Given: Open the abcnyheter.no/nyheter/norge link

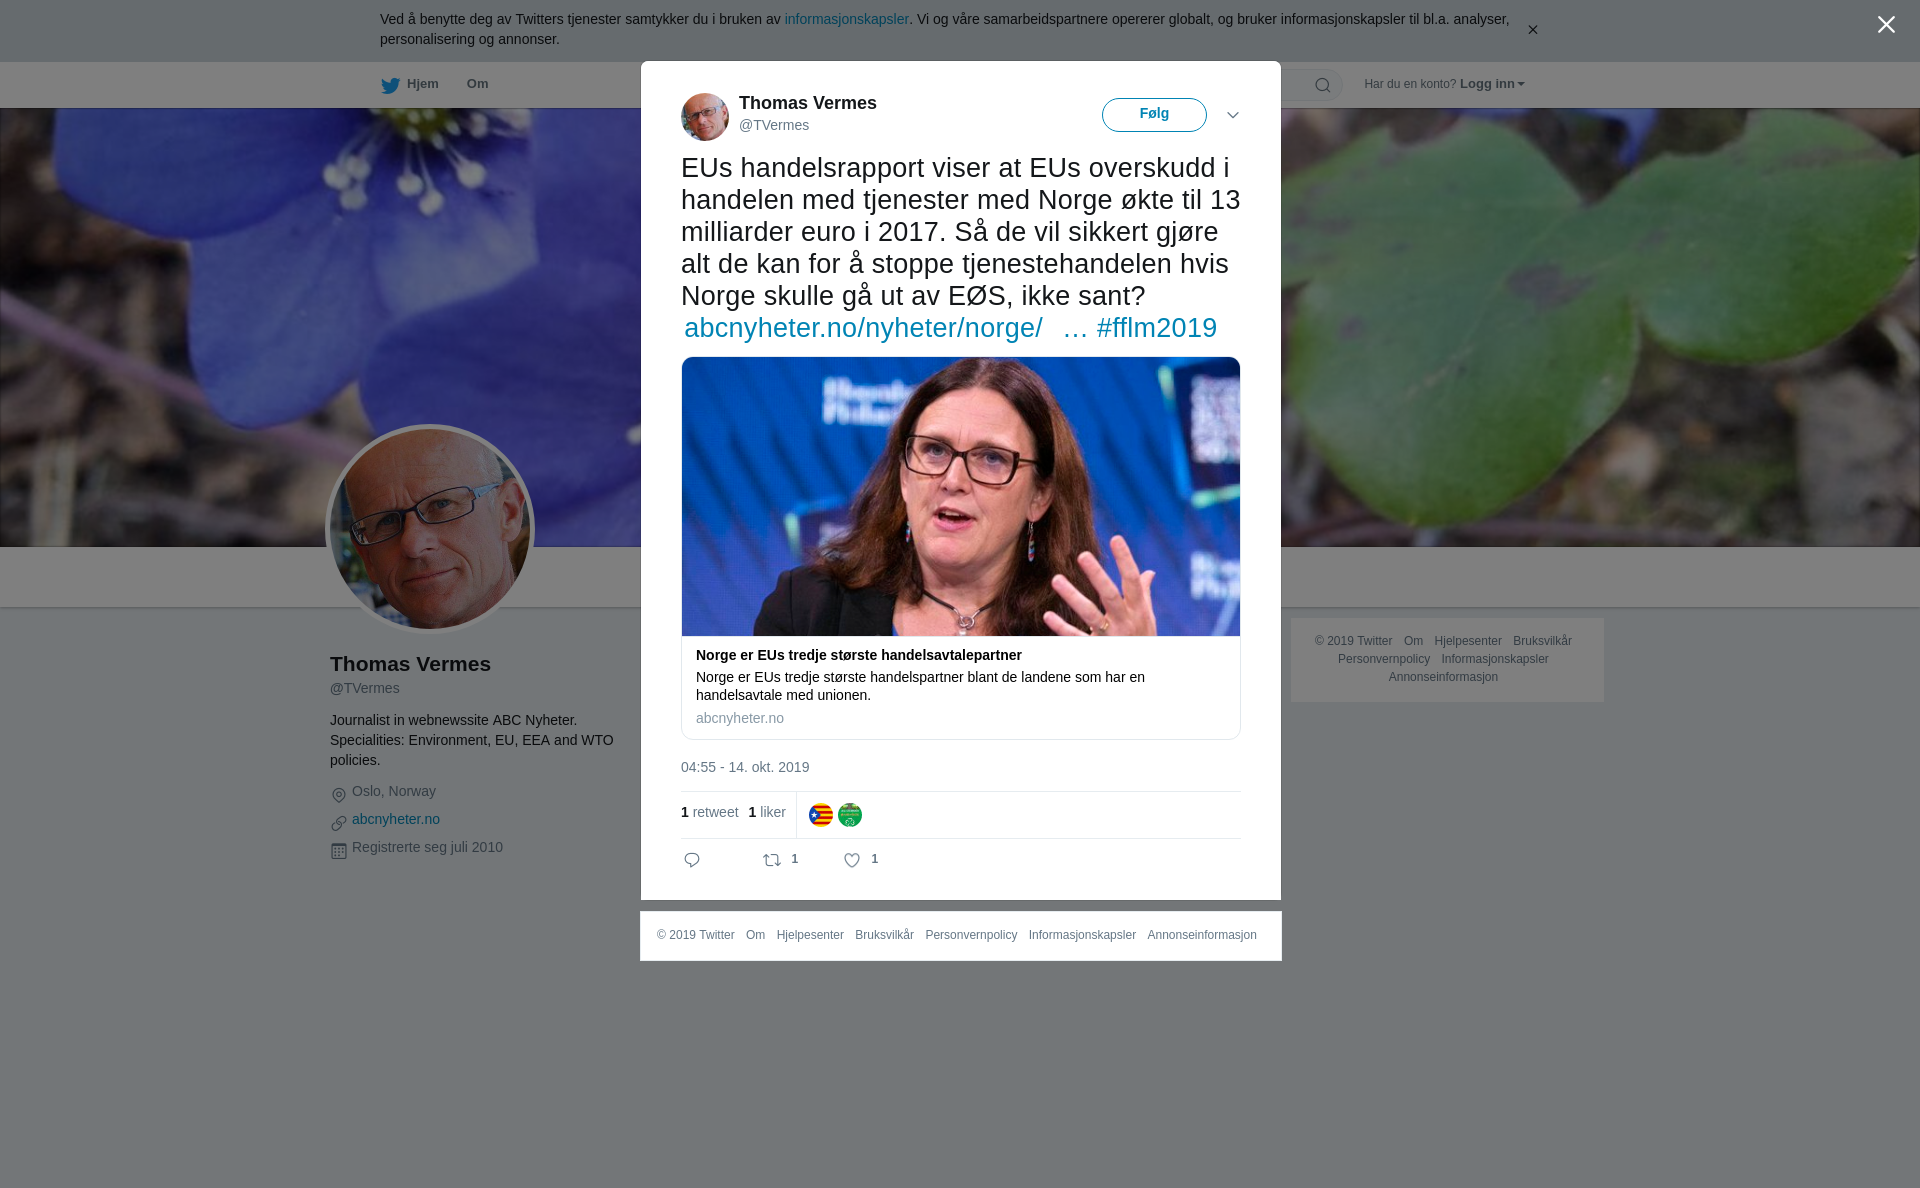Looking at the screenshot, I should click(x=864, y=328).
